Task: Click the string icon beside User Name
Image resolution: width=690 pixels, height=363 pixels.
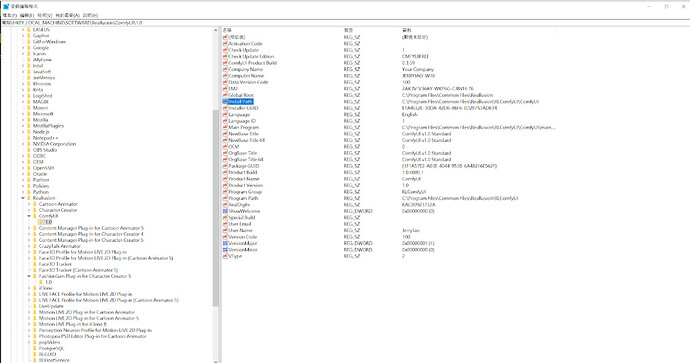Action: [x=225, y=231]
